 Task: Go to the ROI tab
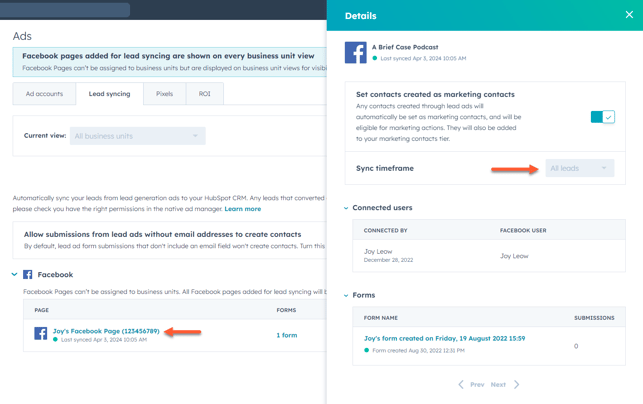[205, 94]
